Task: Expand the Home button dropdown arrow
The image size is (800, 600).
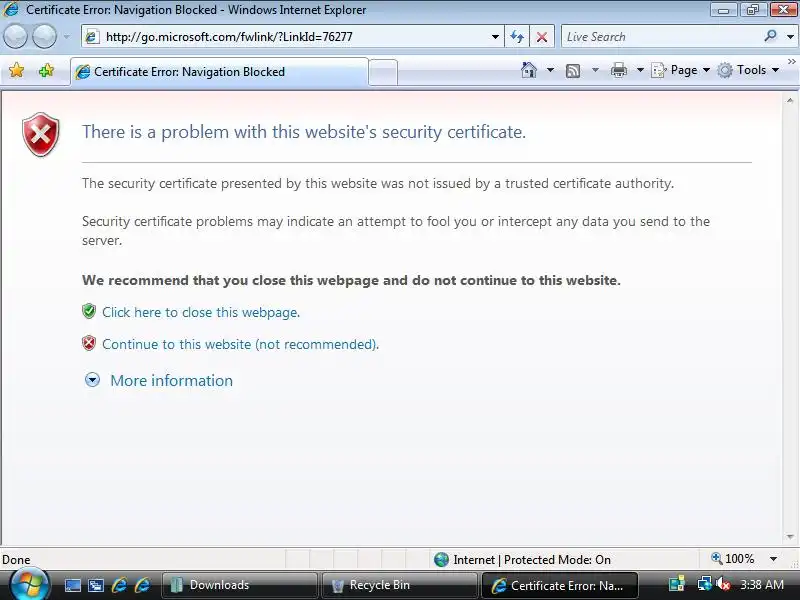Action: click(x=551, y=70)
